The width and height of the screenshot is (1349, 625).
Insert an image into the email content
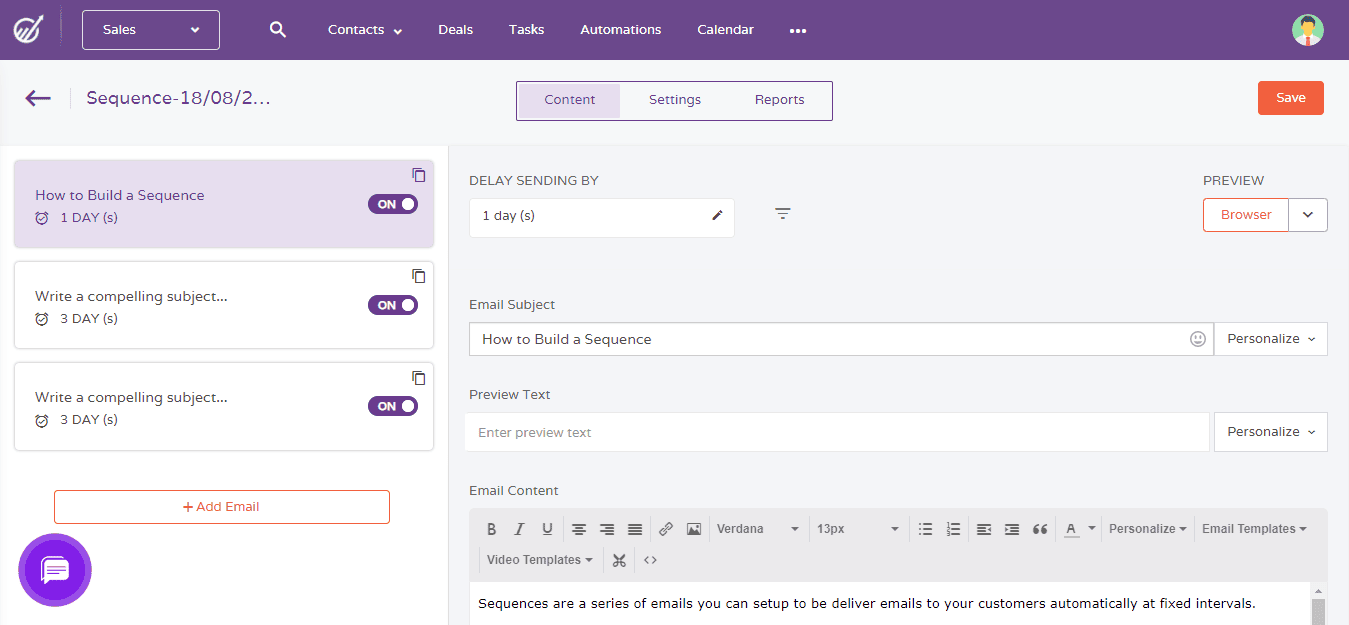pyautogui.click(x=693, y=528)
